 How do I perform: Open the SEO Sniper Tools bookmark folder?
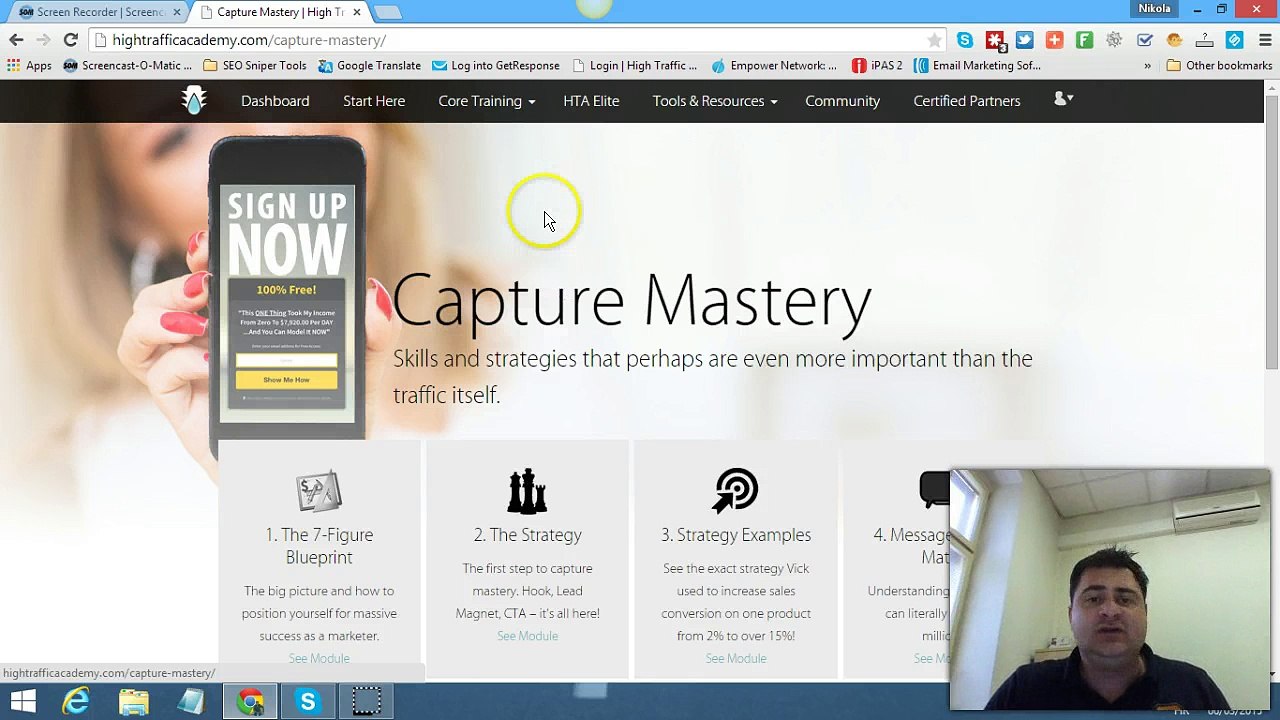tap(255, 66)
